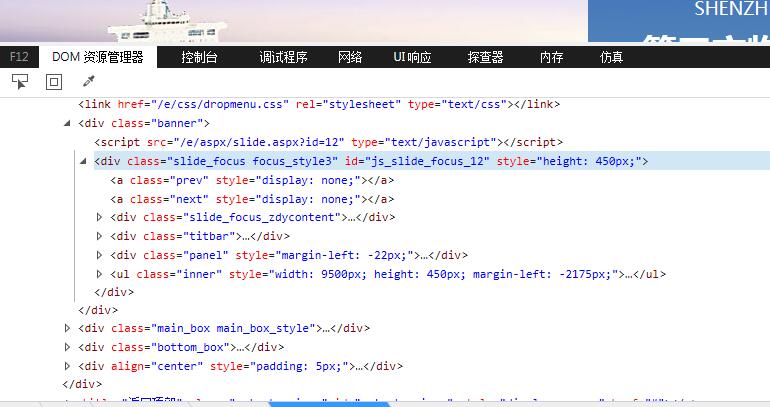The image size is (770, 407).
Task: Pick the color picker eyedropper tool
Action: [87, 81]
